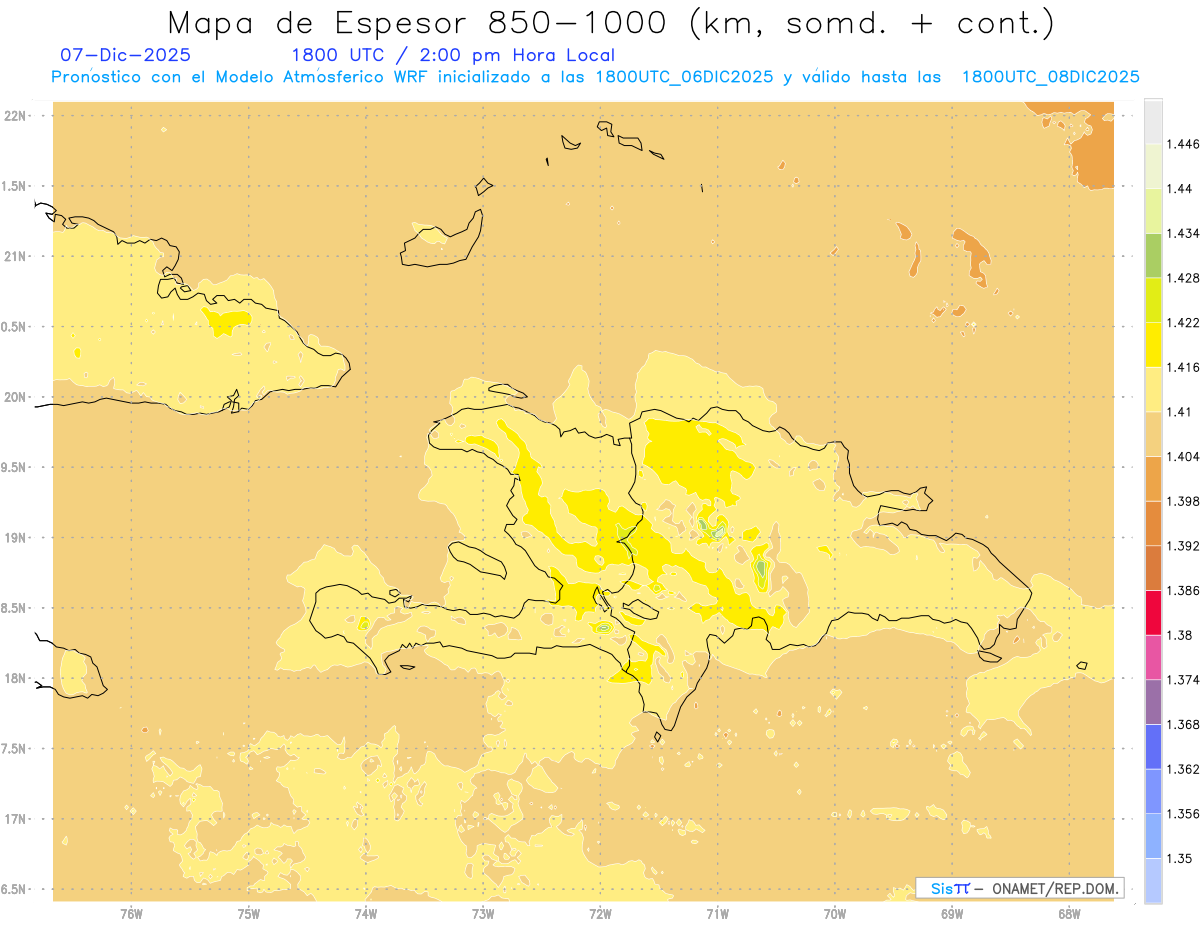Click the colorbar value 1.422

[x=1183, y=322]
